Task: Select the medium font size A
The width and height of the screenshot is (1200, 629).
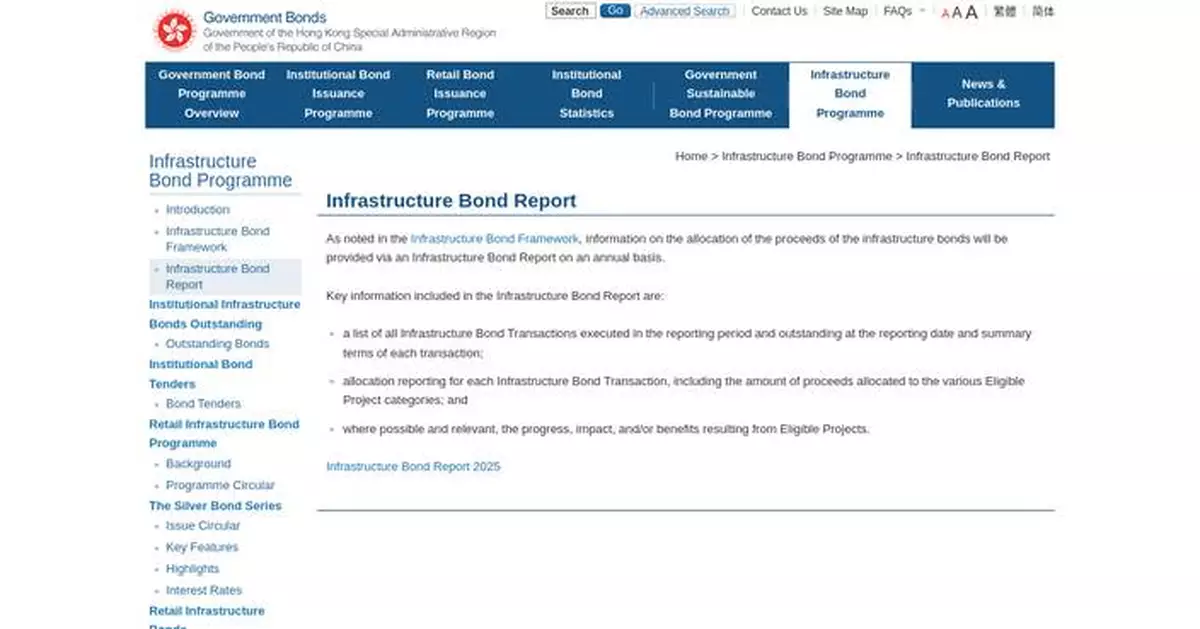Action: pyautogui.click(x=957, y=11)
